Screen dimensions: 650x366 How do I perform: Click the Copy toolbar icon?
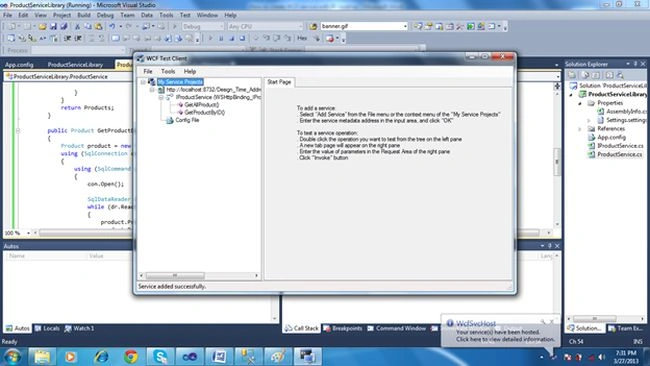[88, 26]
